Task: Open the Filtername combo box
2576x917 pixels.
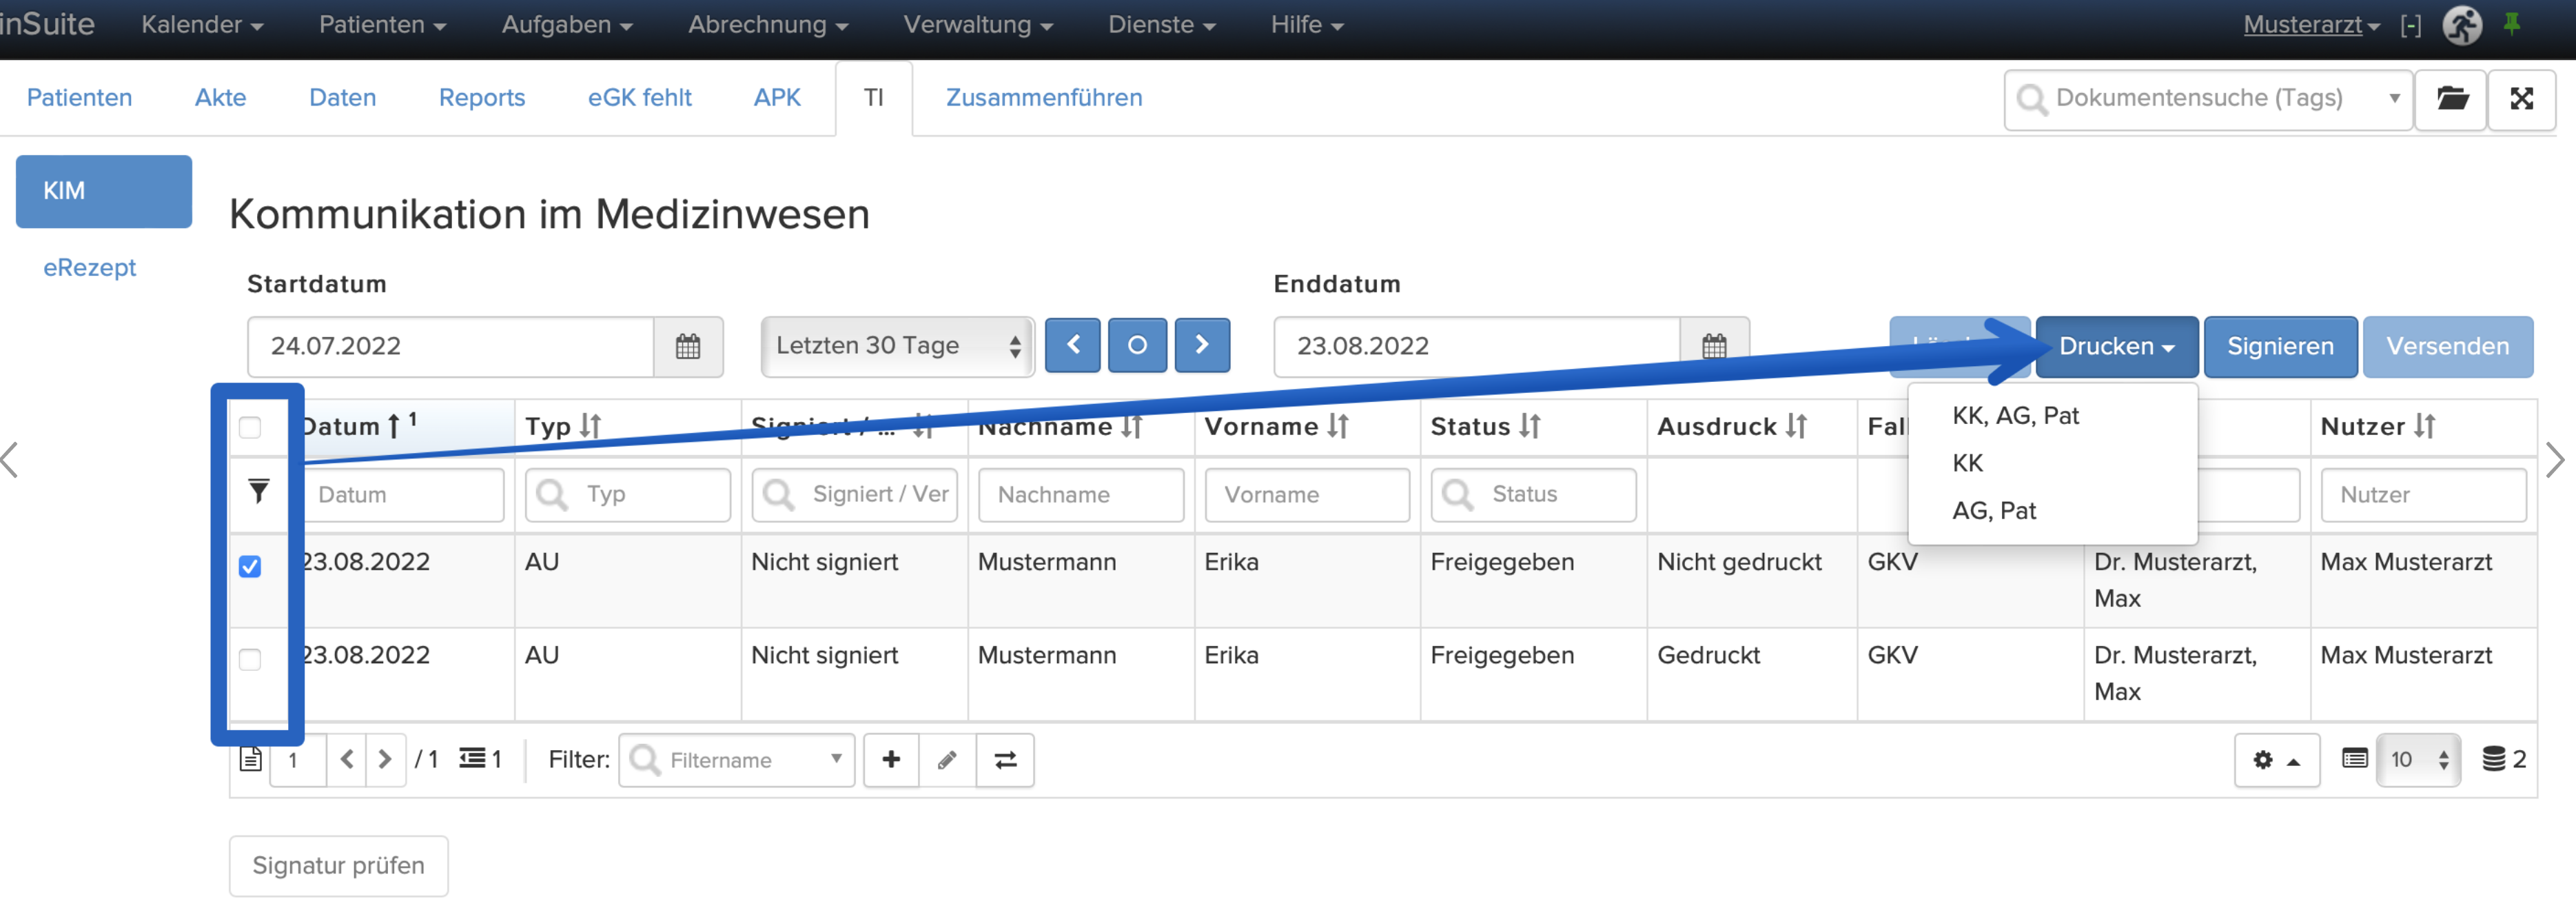Action: 737,760
